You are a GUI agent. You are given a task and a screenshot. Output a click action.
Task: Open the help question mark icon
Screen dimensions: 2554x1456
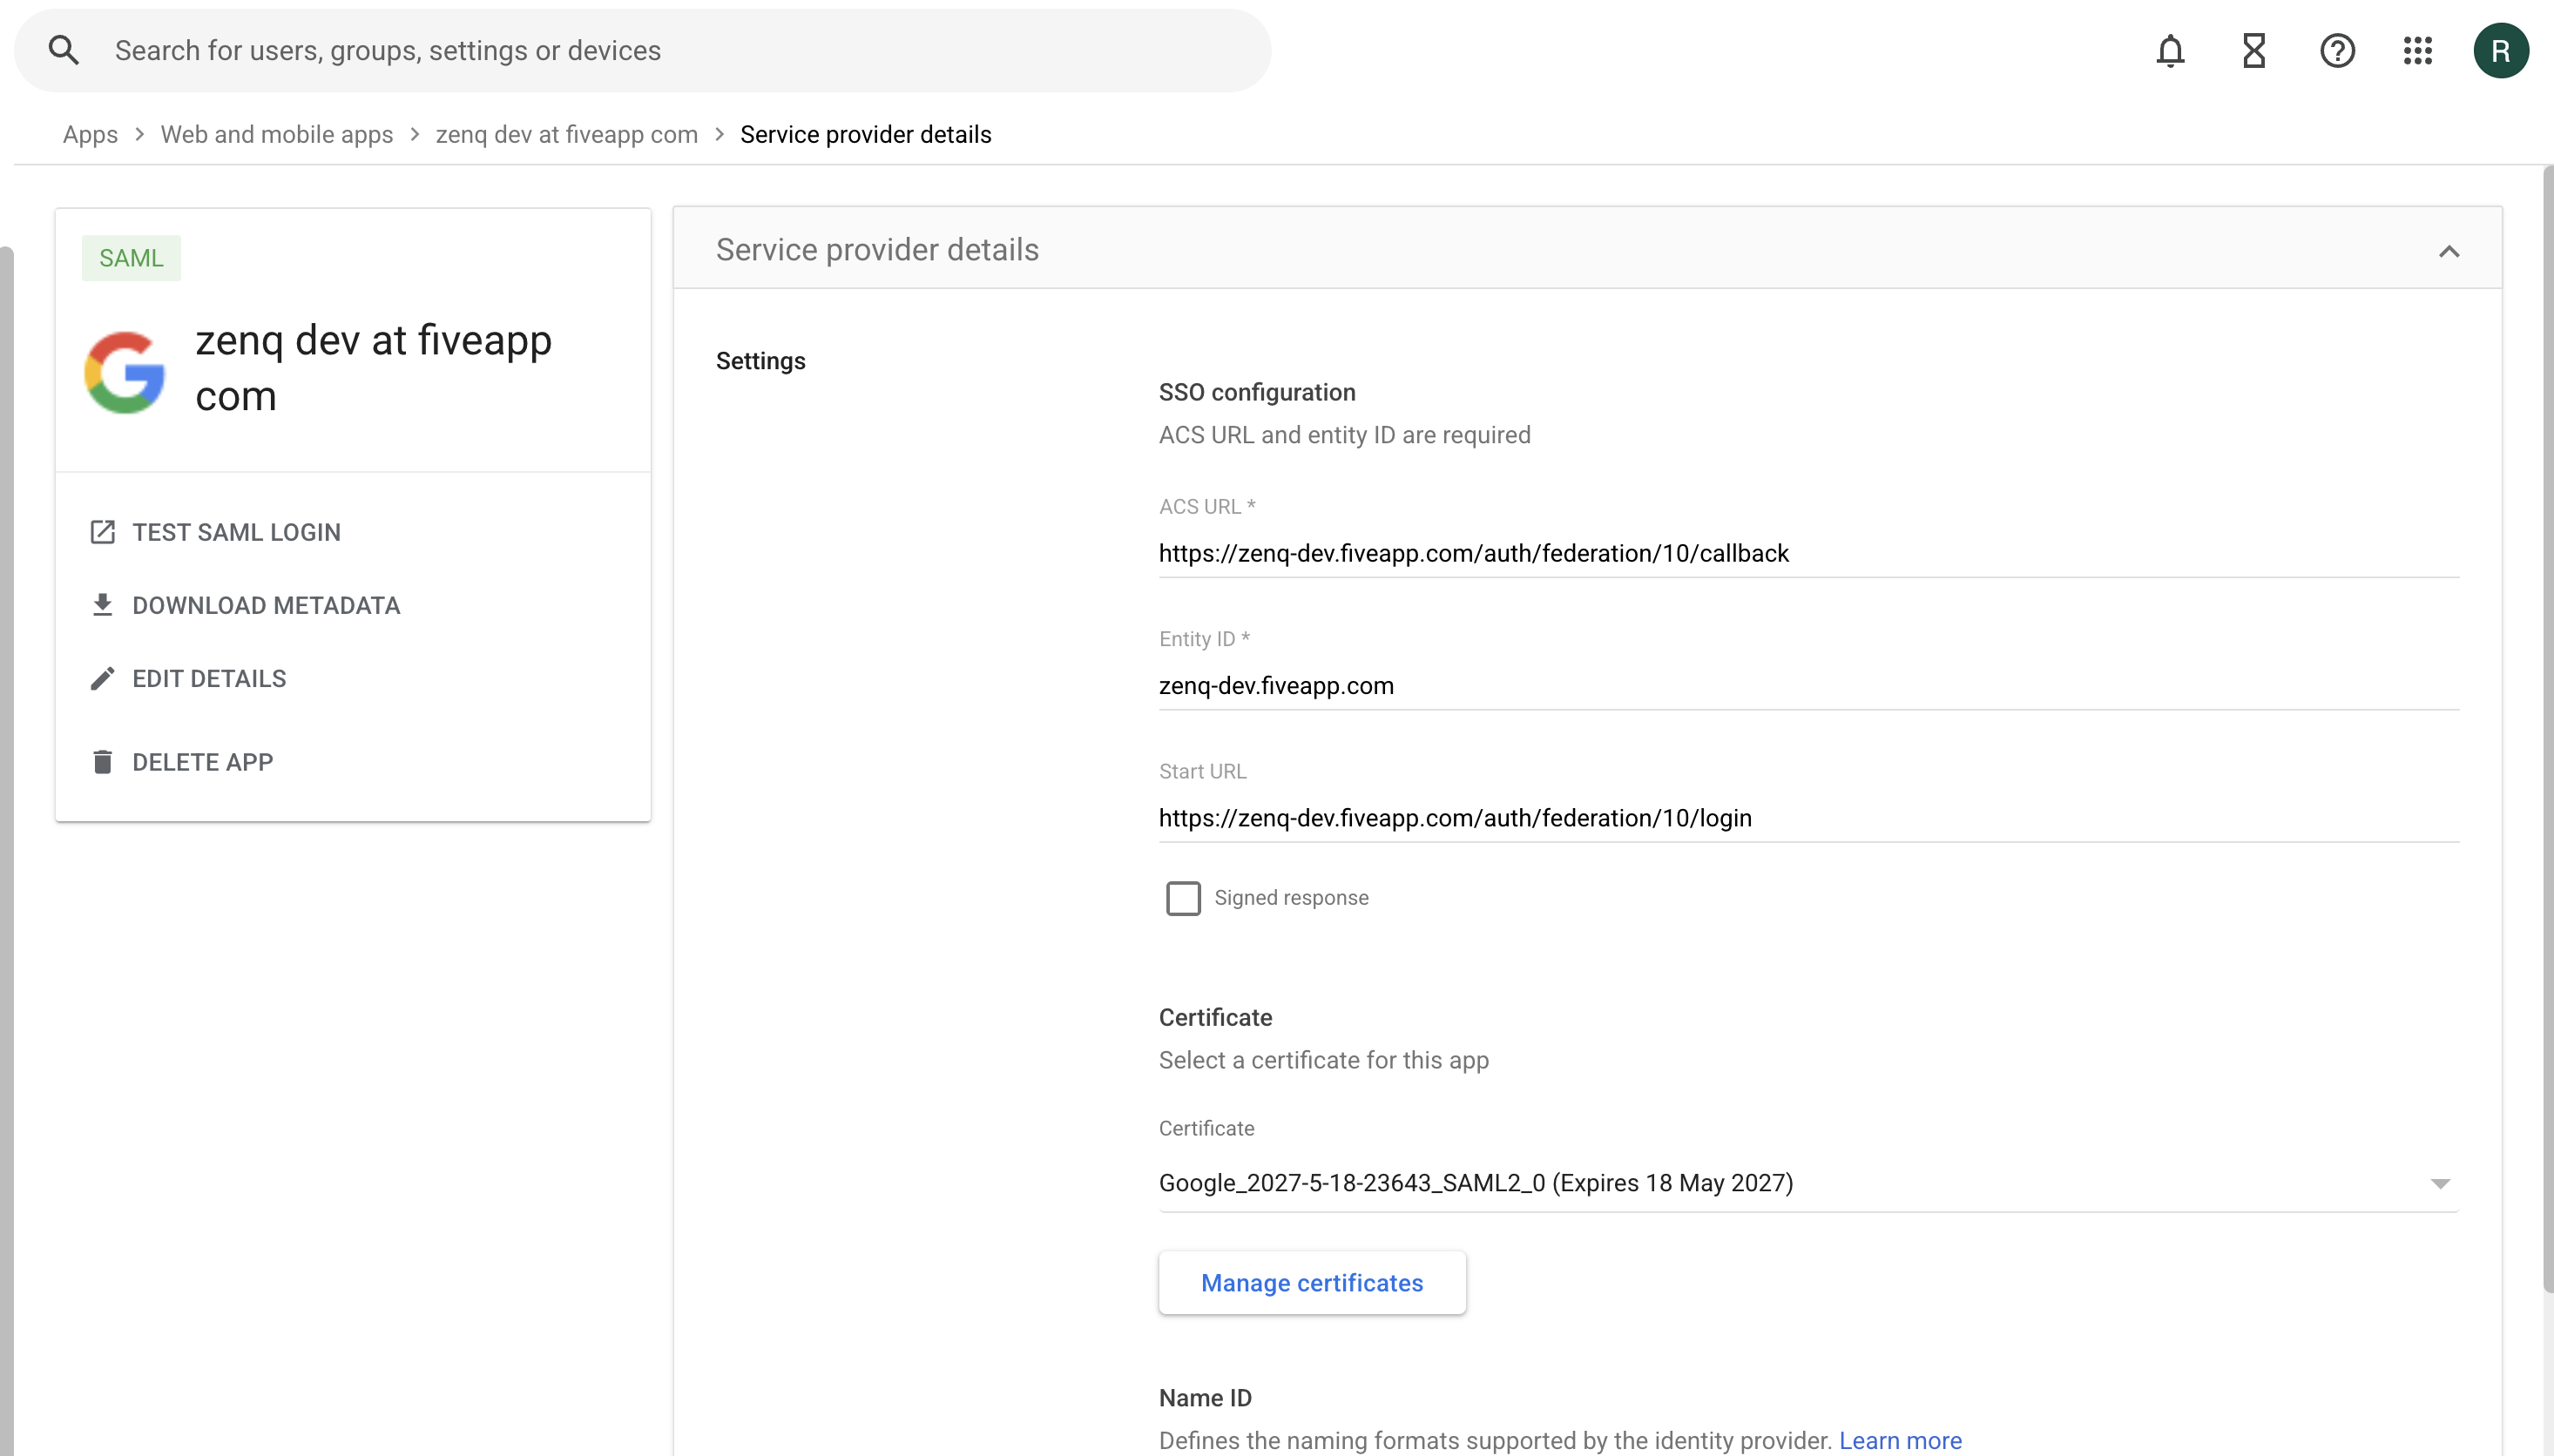click(2337, 50)
